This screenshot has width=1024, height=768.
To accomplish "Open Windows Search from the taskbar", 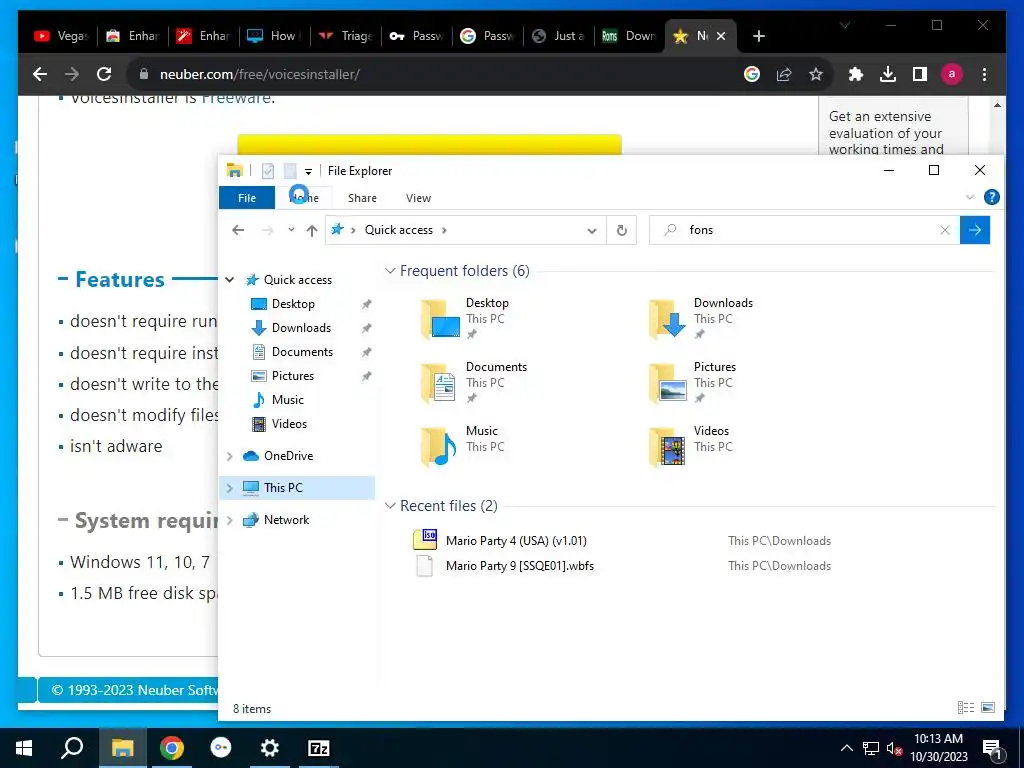I will click(72, 748).
